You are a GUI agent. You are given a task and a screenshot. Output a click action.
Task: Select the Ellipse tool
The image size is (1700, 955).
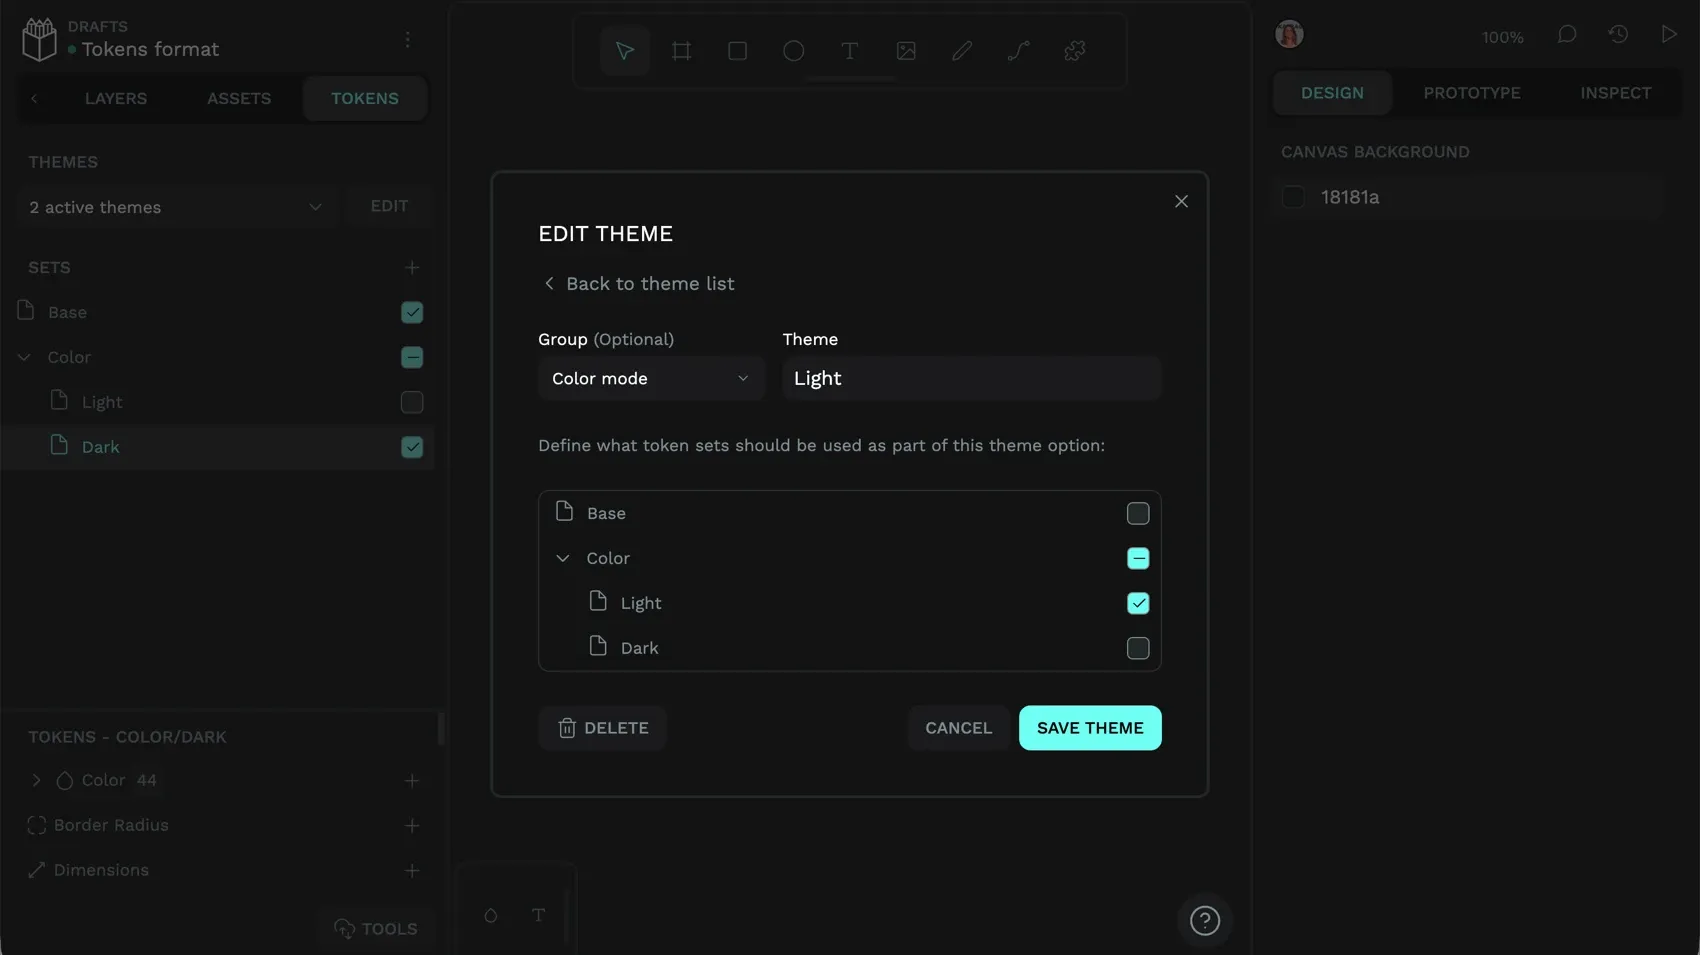793,50
